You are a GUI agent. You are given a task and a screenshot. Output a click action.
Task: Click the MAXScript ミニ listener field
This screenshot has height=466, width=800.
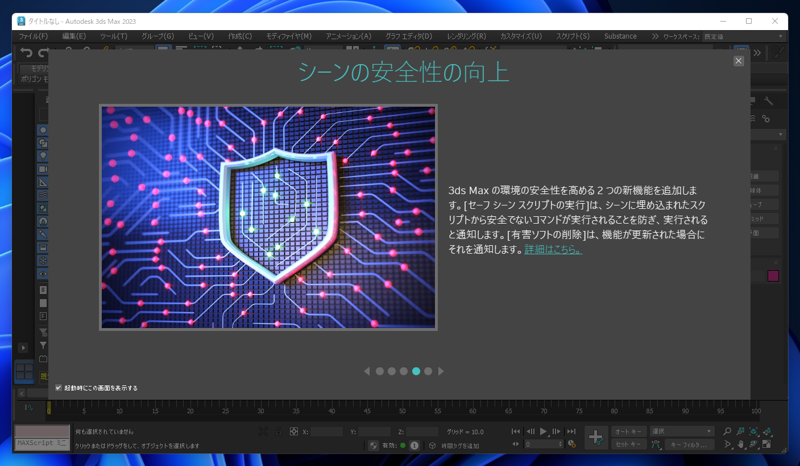[42, 443]
